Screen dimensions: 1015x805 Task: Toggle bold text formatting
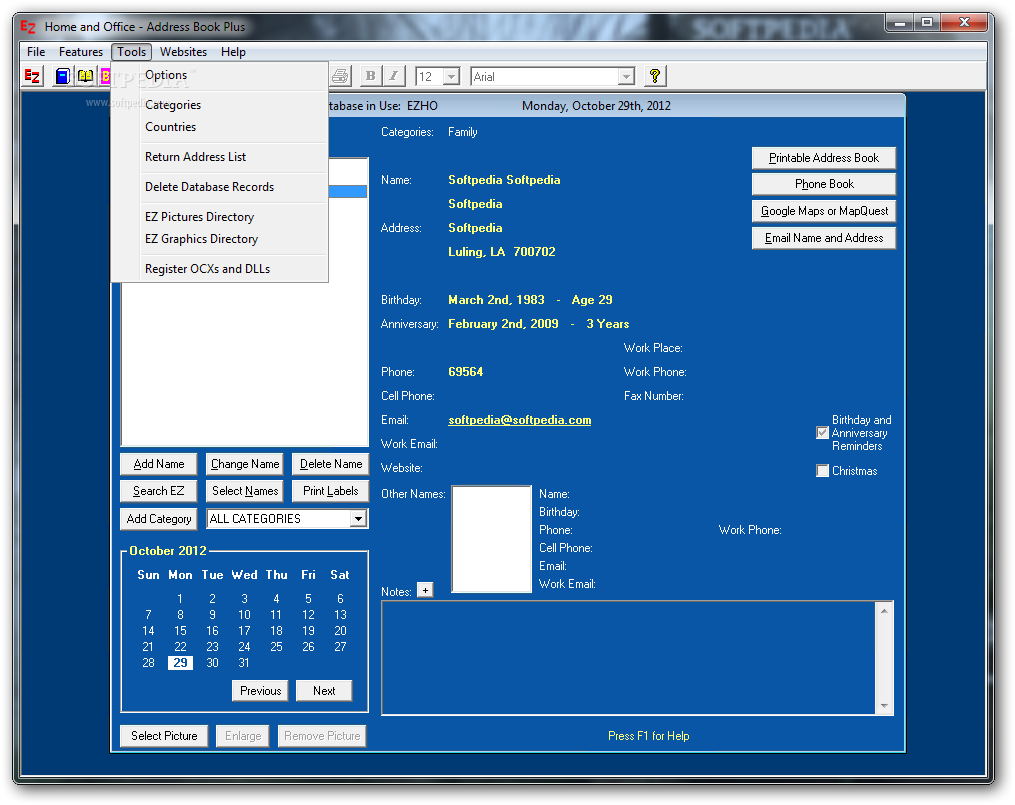tap(370, 76)
